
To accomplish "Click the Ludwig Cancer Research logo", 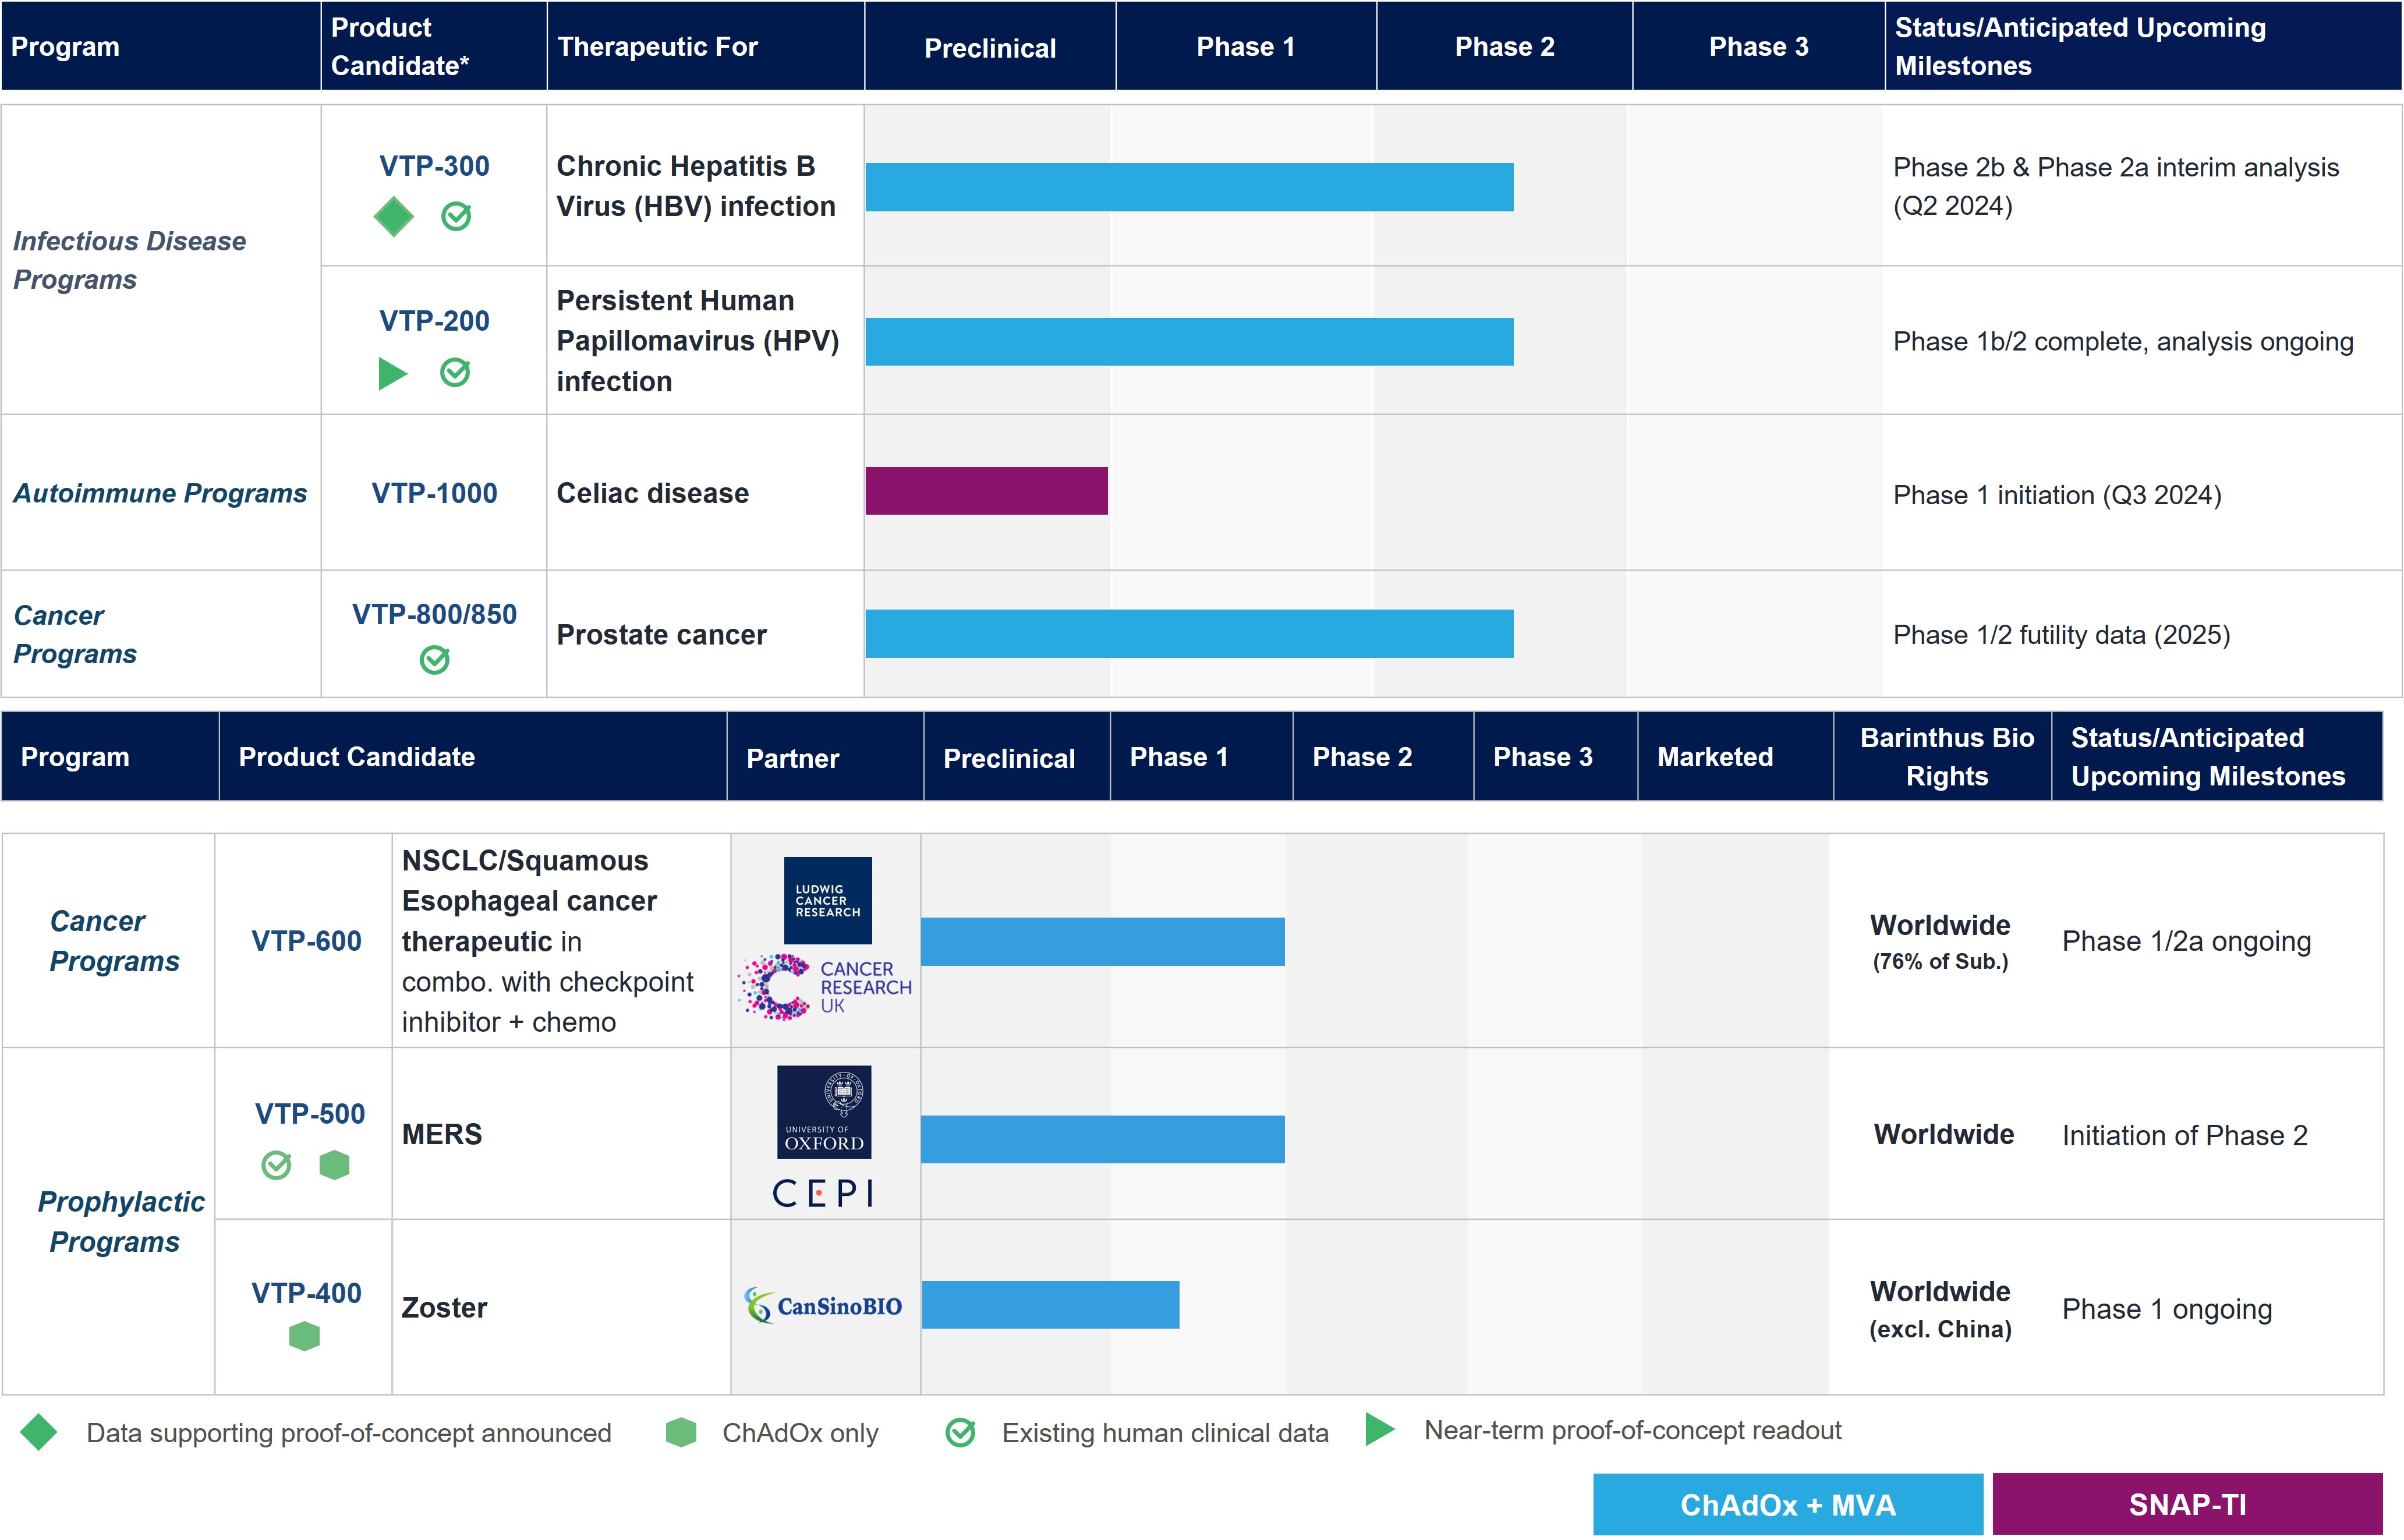I will pyautogui.click(x=827, y=900).
